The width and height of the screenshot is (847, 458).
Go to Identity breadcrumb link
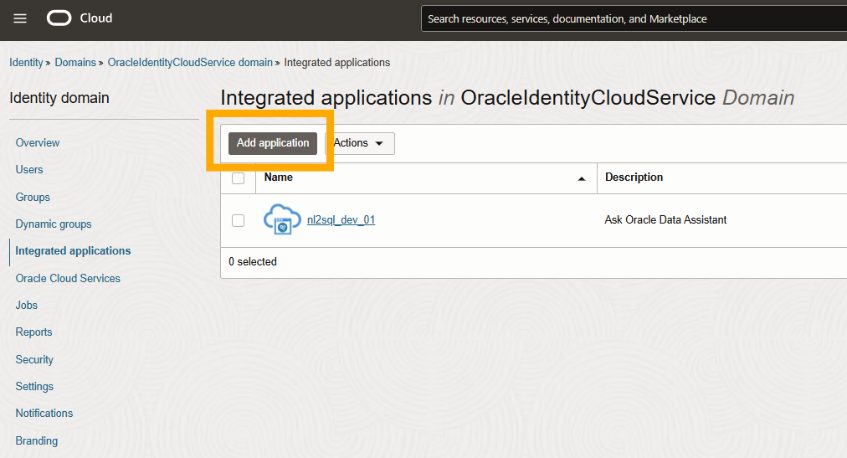(x=26, y=62)
